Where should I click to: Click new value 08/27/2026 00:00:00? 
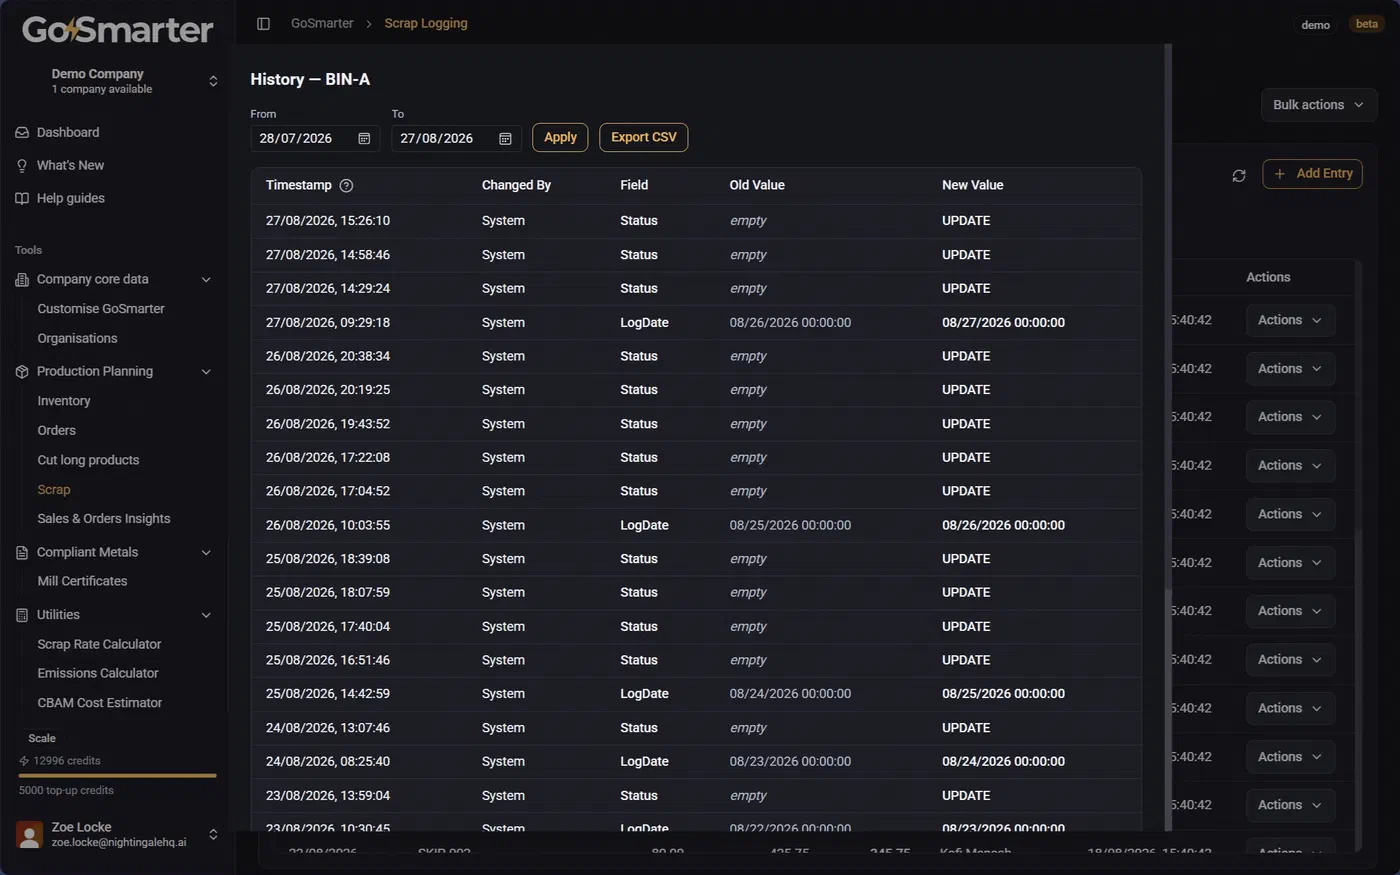(1003, 323)
